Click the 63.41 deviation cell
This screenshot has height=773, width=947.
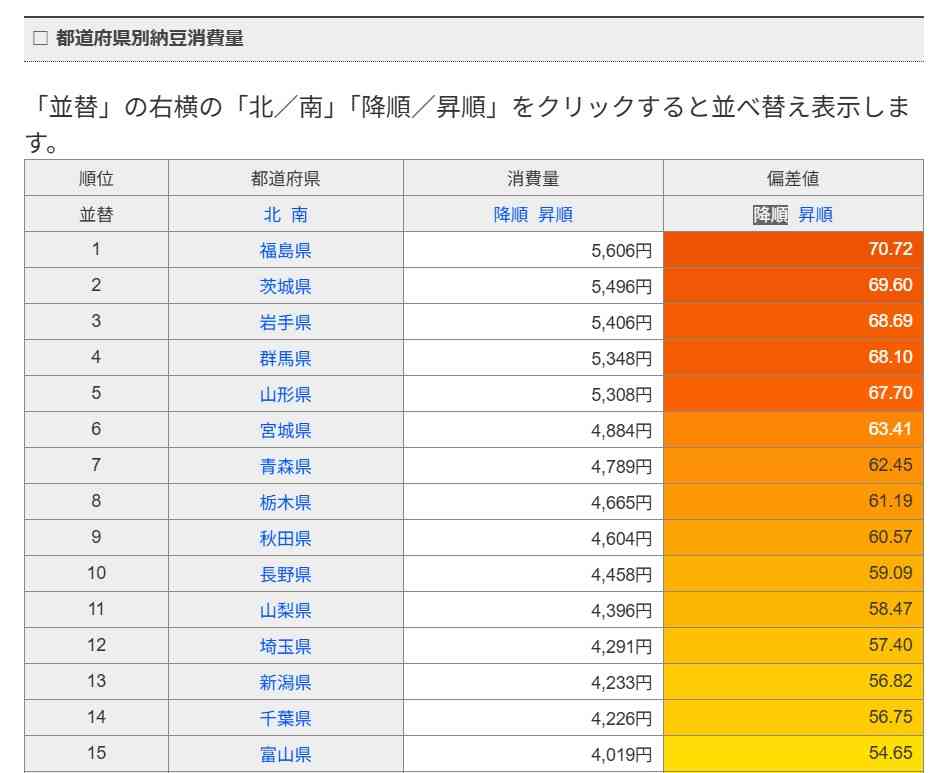793,430
